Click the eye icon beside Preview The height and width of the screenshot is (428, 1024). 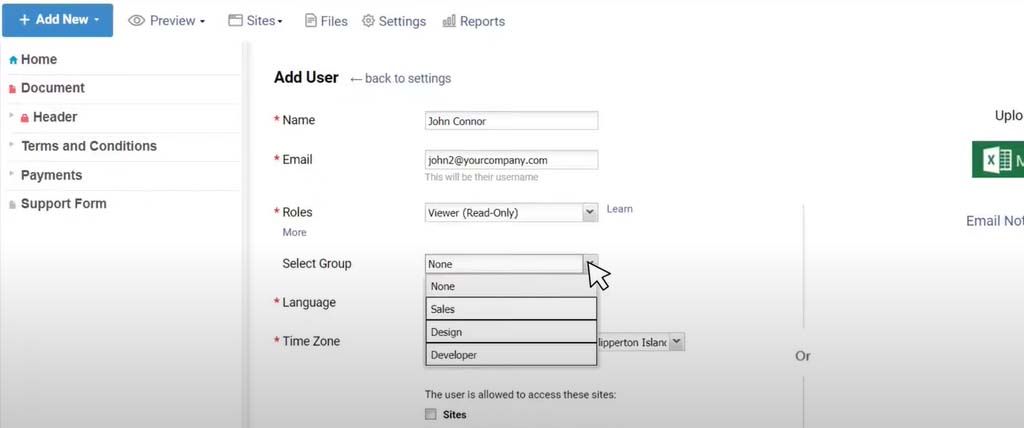136,21
